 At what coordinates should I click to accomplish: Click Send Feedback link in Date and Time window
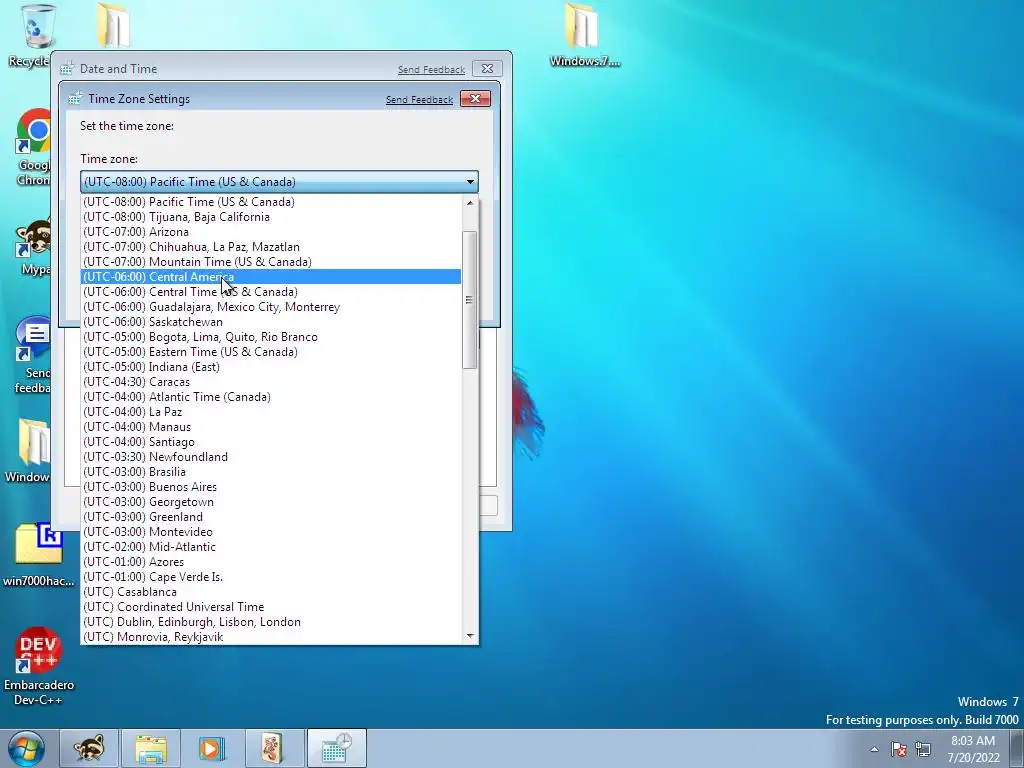(x=431, y=70)
